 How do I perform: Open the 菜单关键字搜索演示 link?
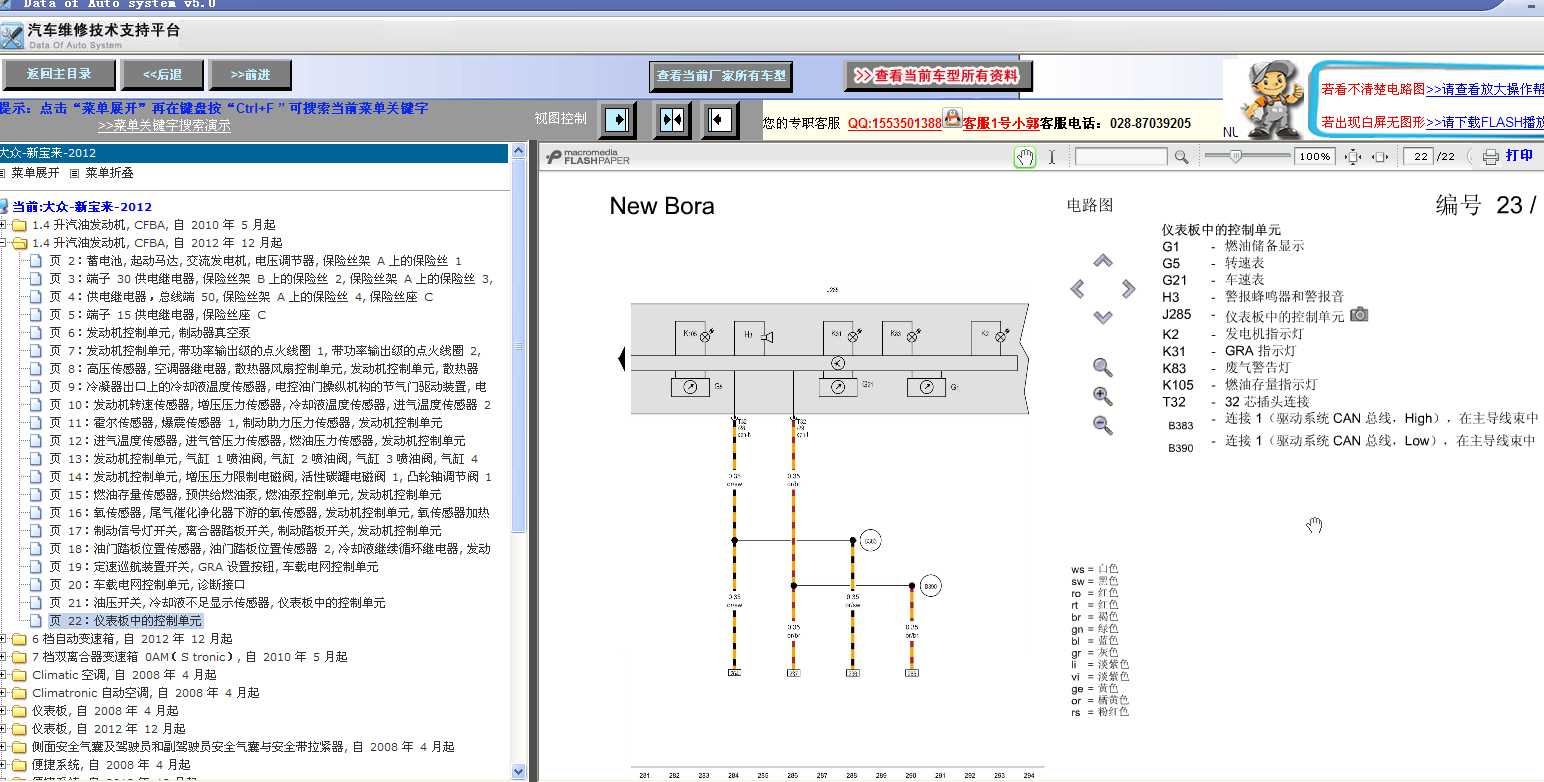(164, 126)
